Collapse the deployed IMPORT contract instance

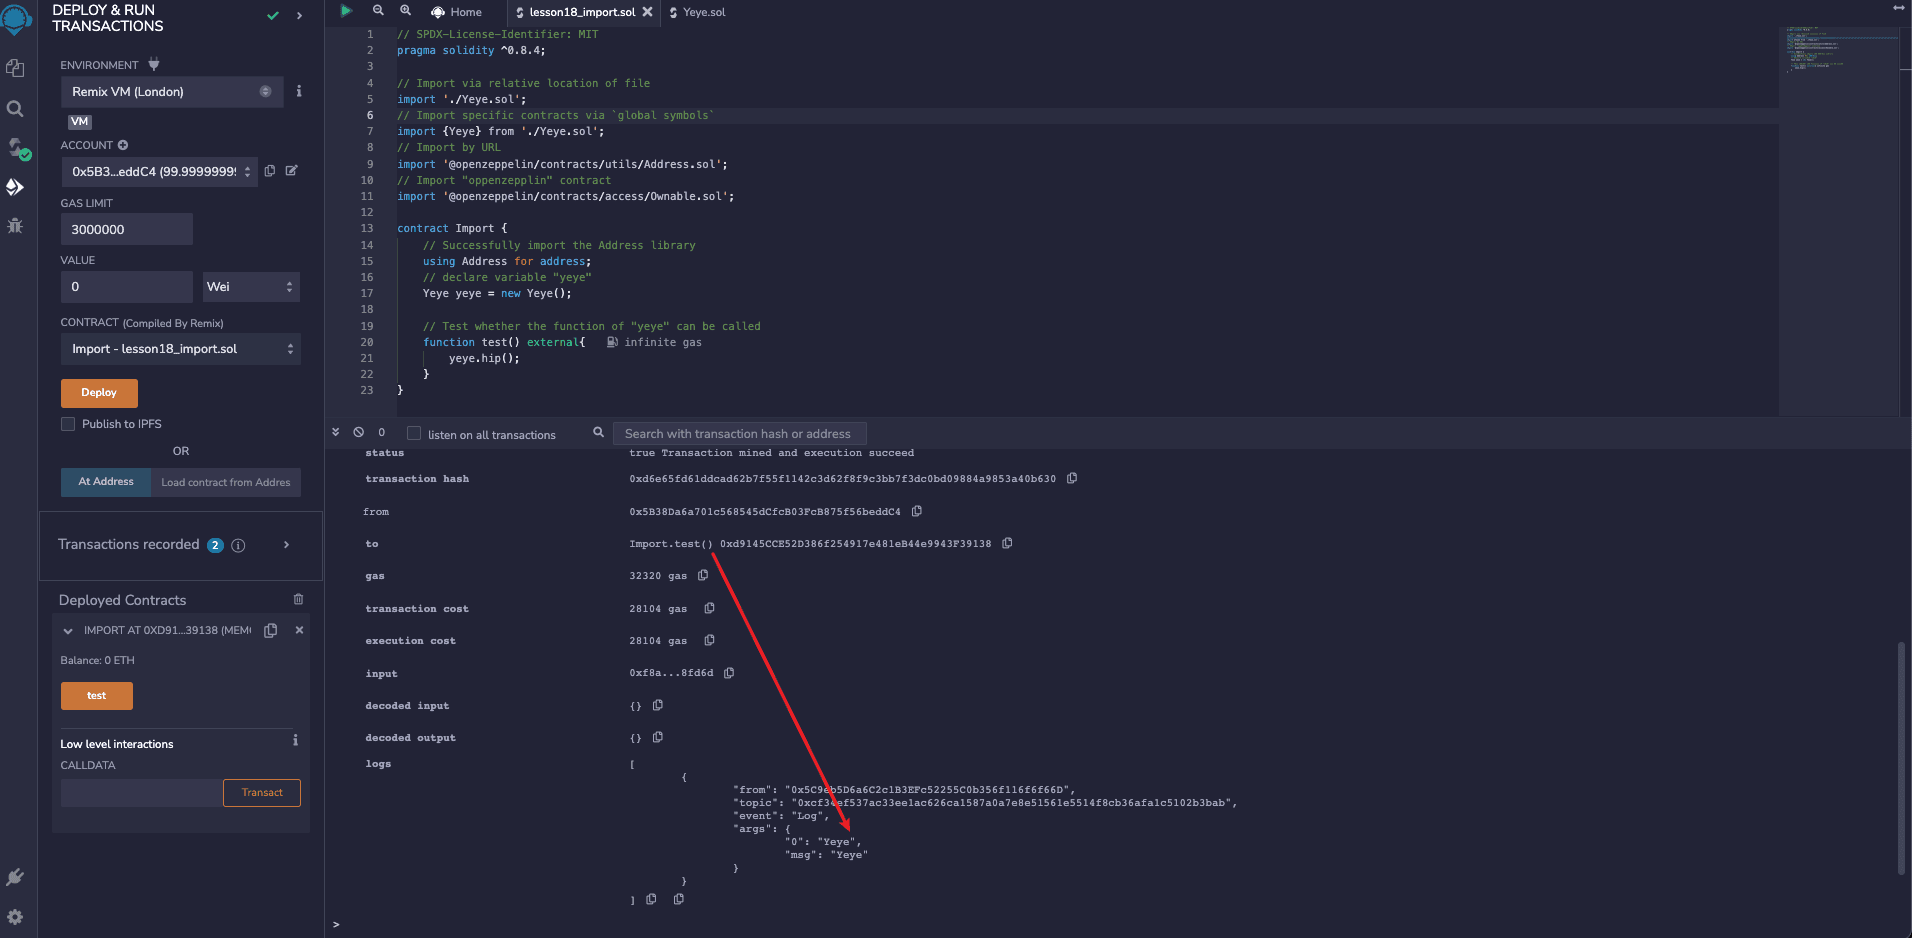click(68, 631)
